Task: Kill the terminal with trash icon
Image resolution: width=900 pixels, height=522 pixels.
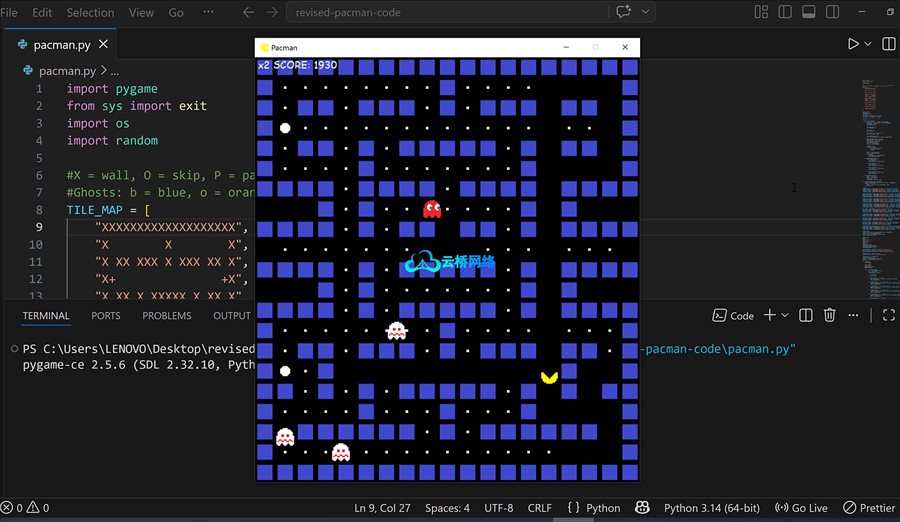Action: click(829, 315)
